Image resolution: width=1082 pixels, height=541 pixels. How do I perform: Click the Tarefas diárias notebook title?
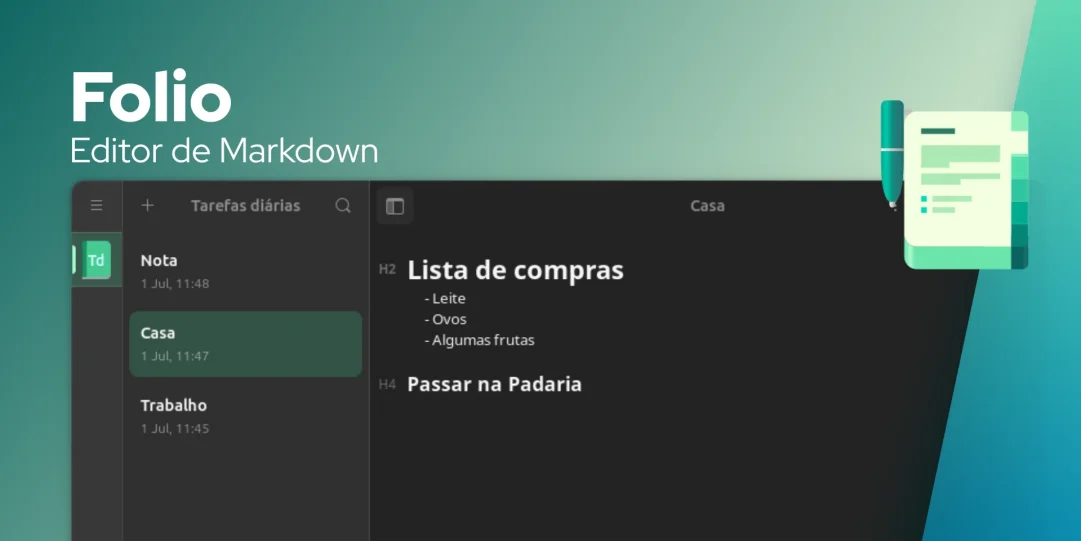246,206
